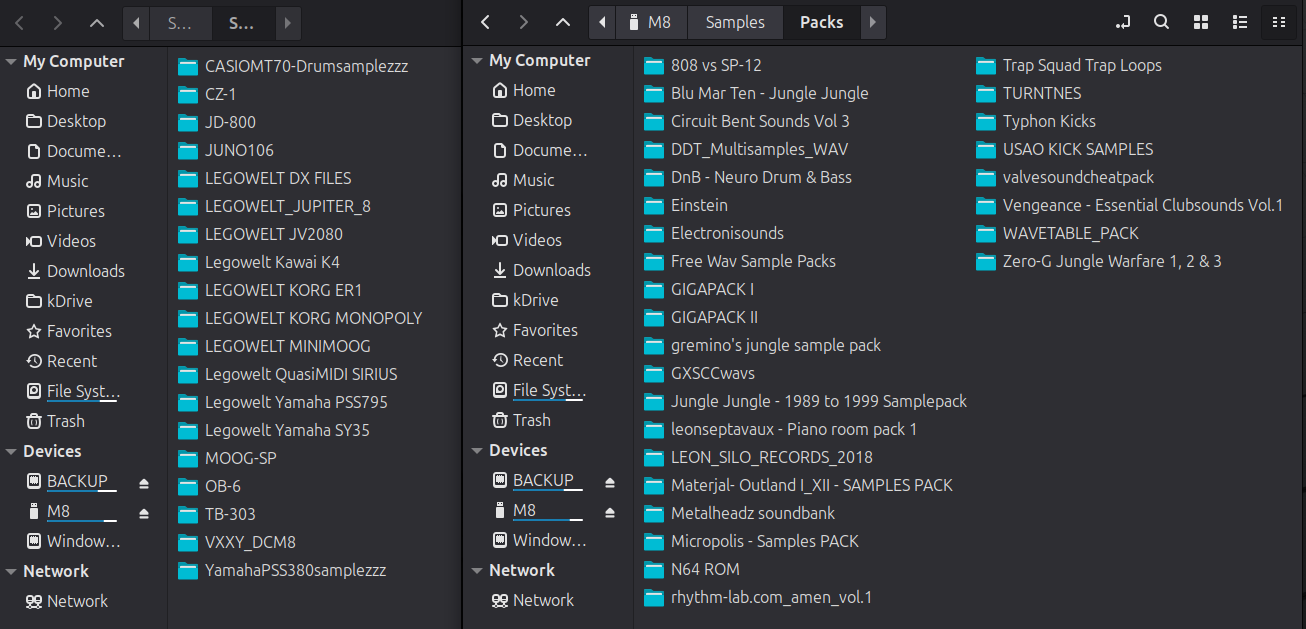
Task: Open File System in the left sidebar
Action: pyautogui.click(x=83, y=391)
